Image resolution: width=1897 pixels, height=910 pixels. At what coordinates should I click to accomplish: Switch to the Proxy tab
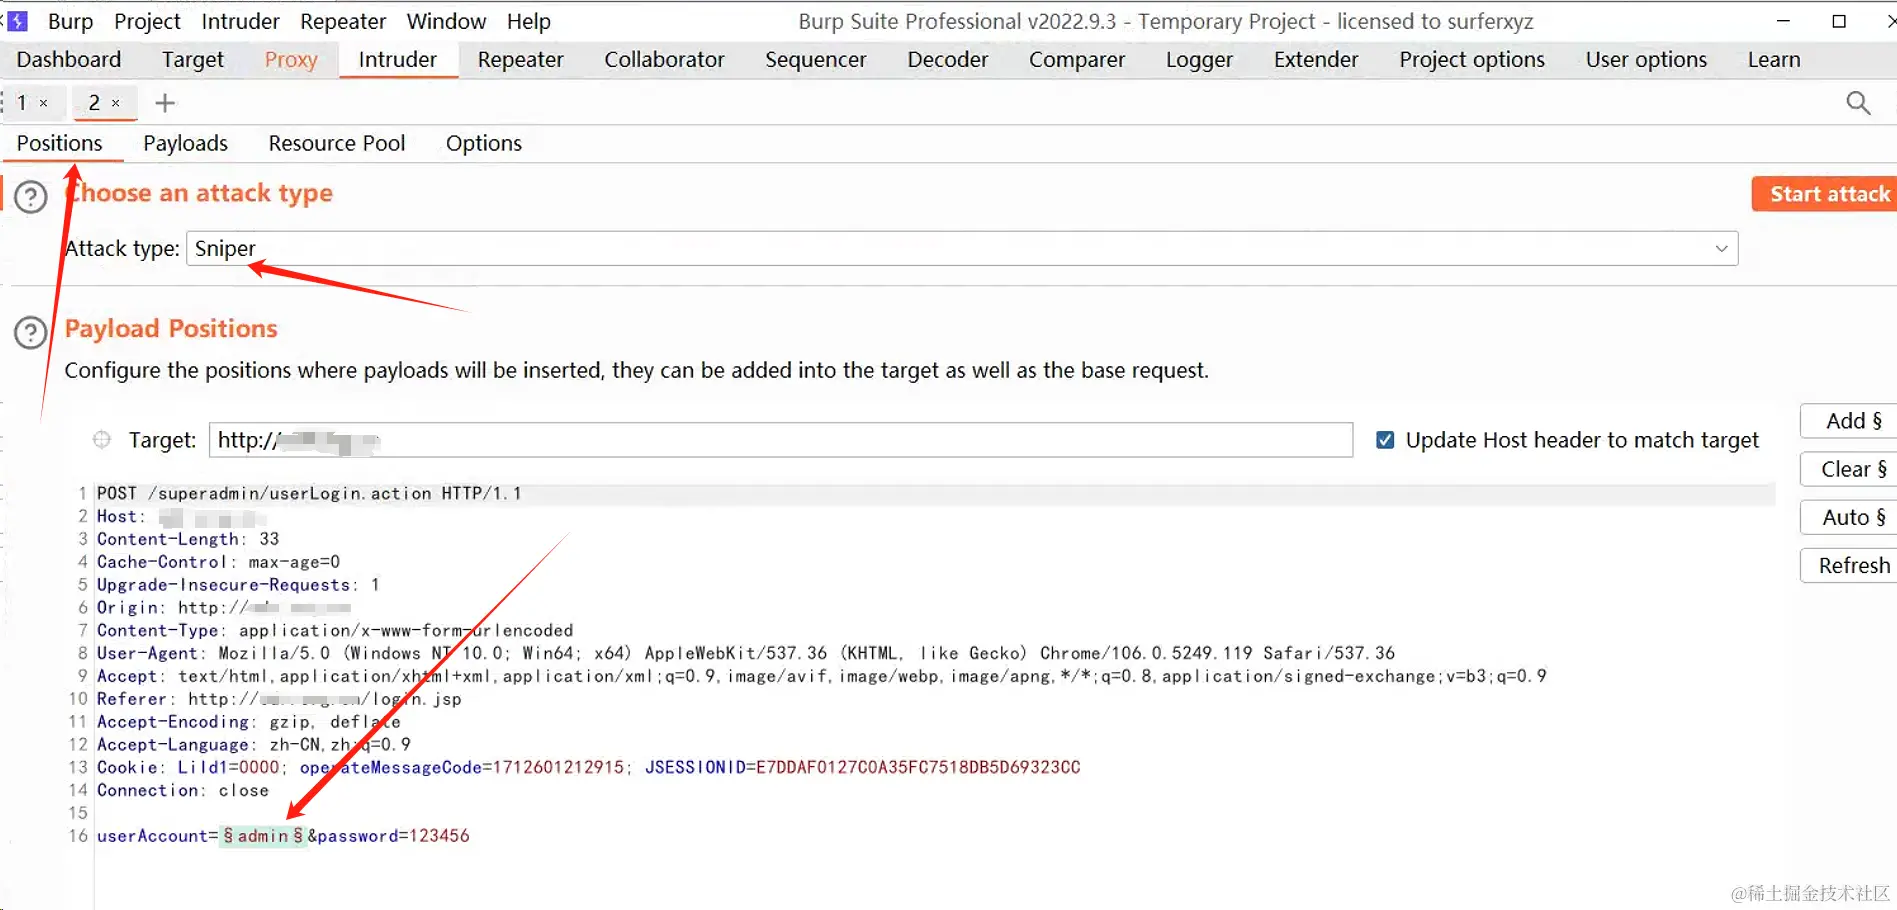click(x=291, y=60)
